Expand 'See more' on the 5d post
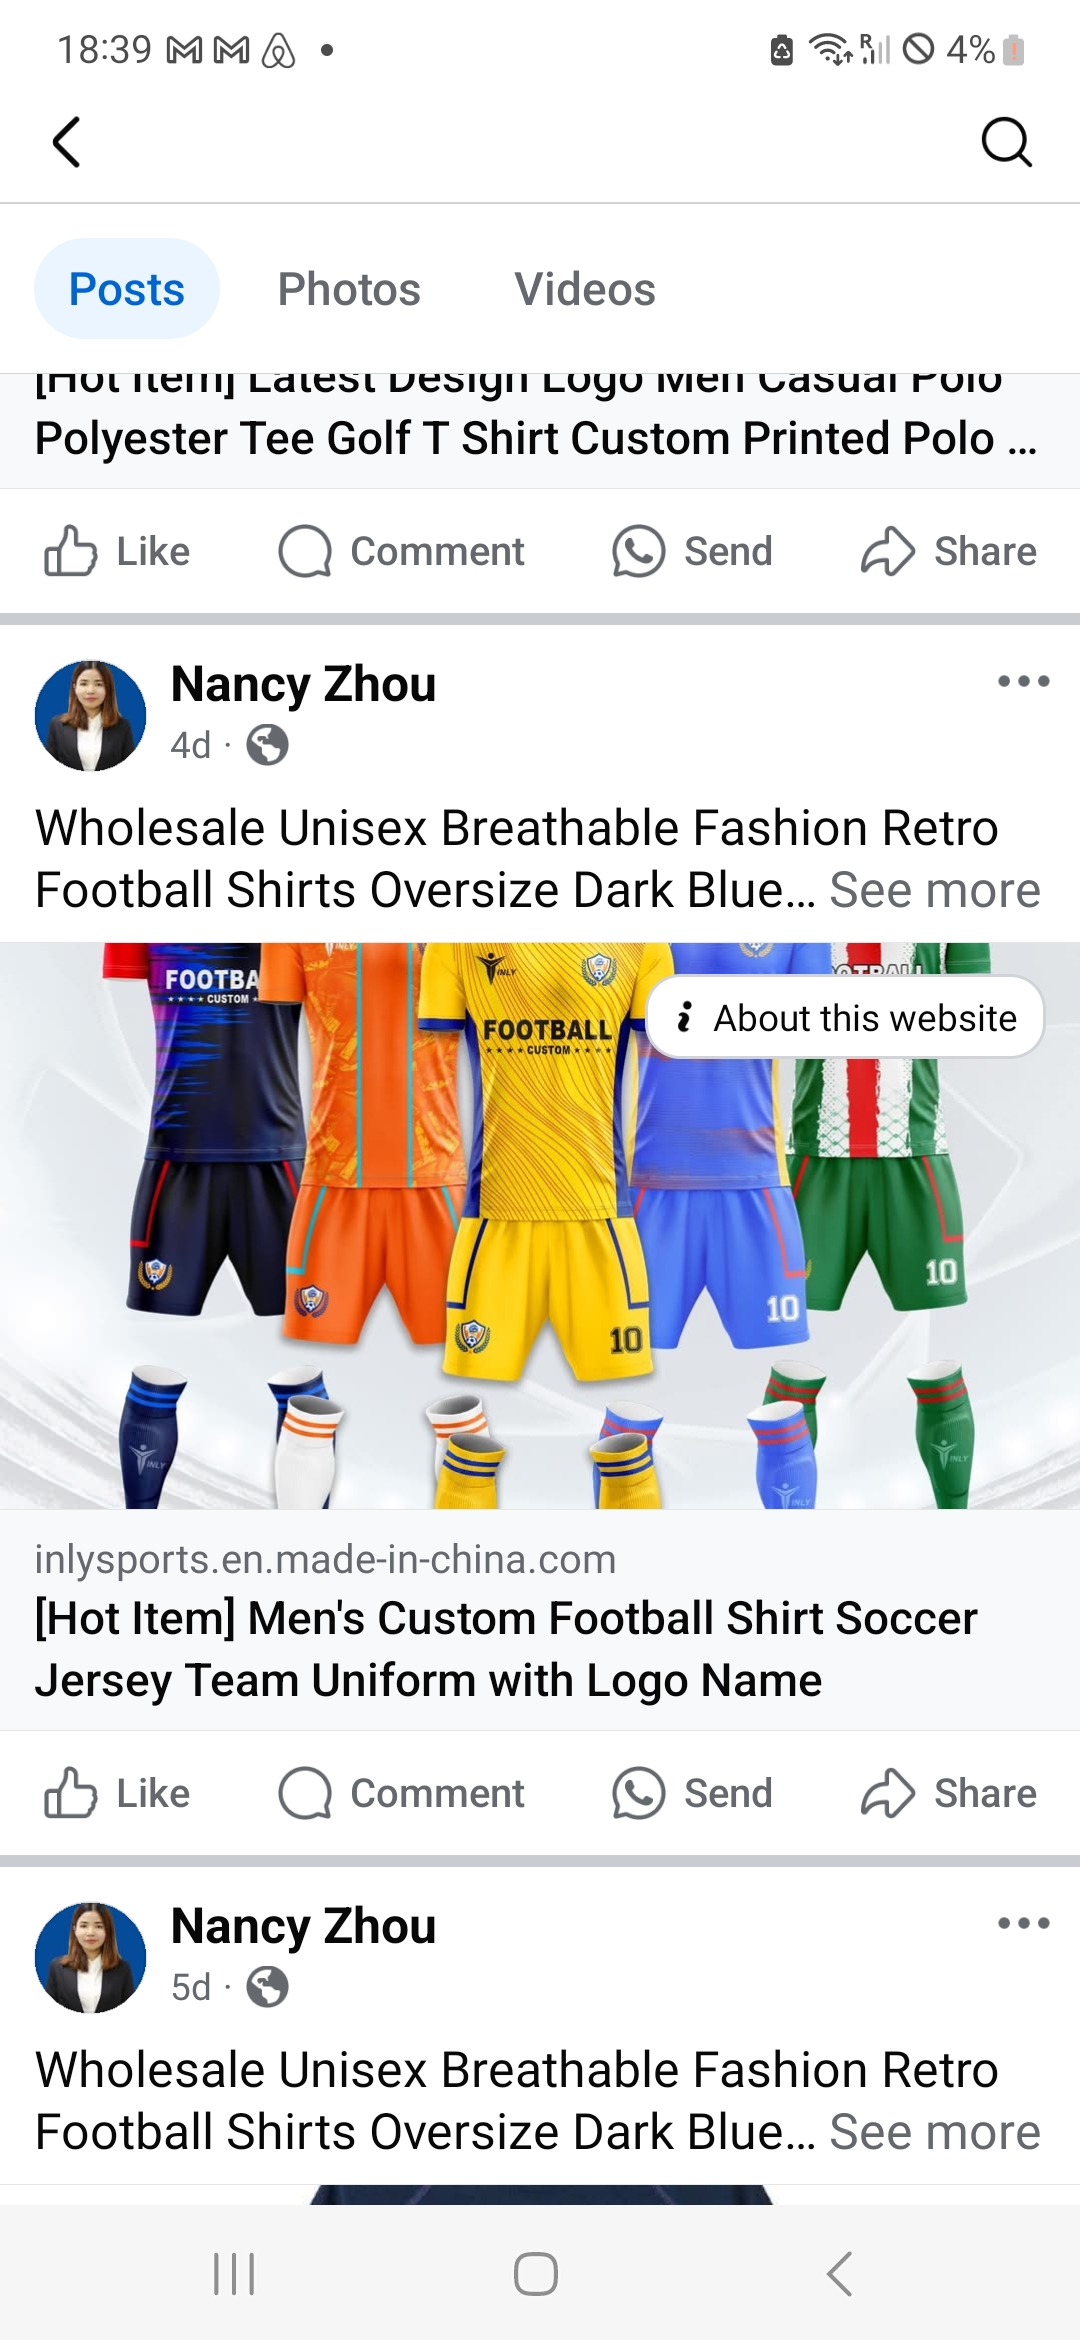Image resolution: width=1080 pixels, height=2340 pixels. 935,2132
